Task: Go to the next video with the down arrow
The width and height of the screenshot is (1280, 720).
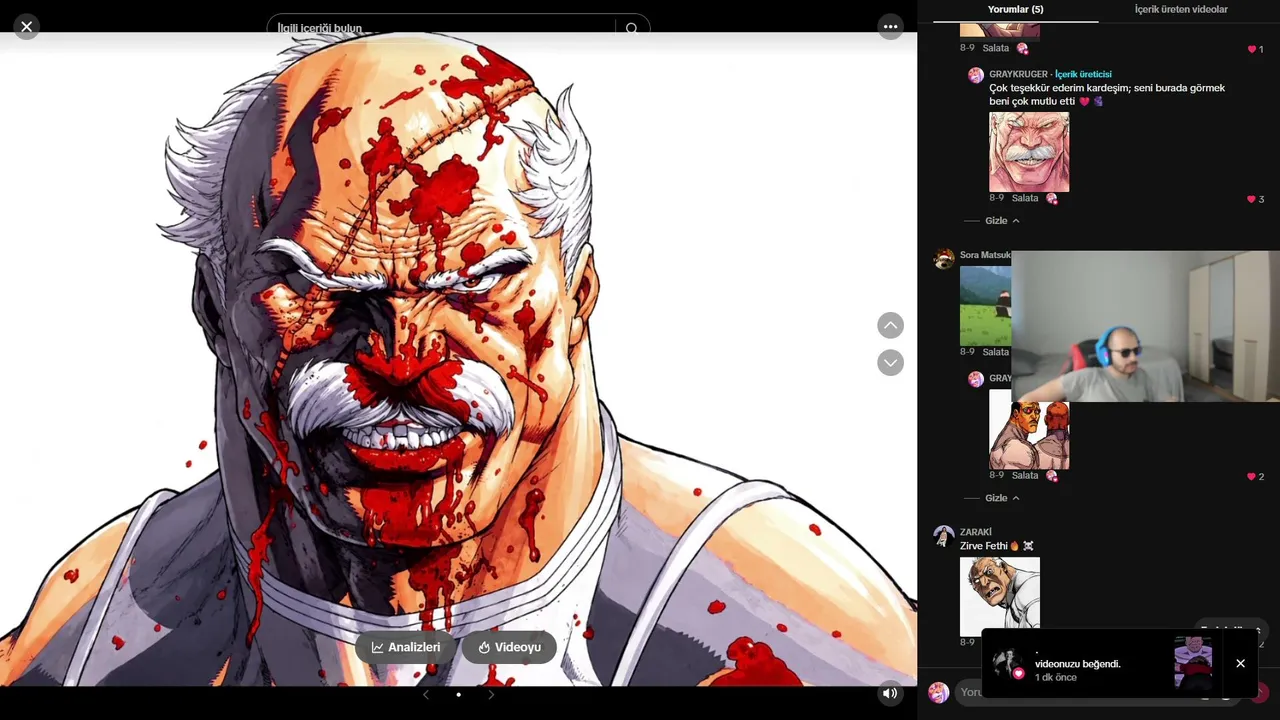Action: 890,362
